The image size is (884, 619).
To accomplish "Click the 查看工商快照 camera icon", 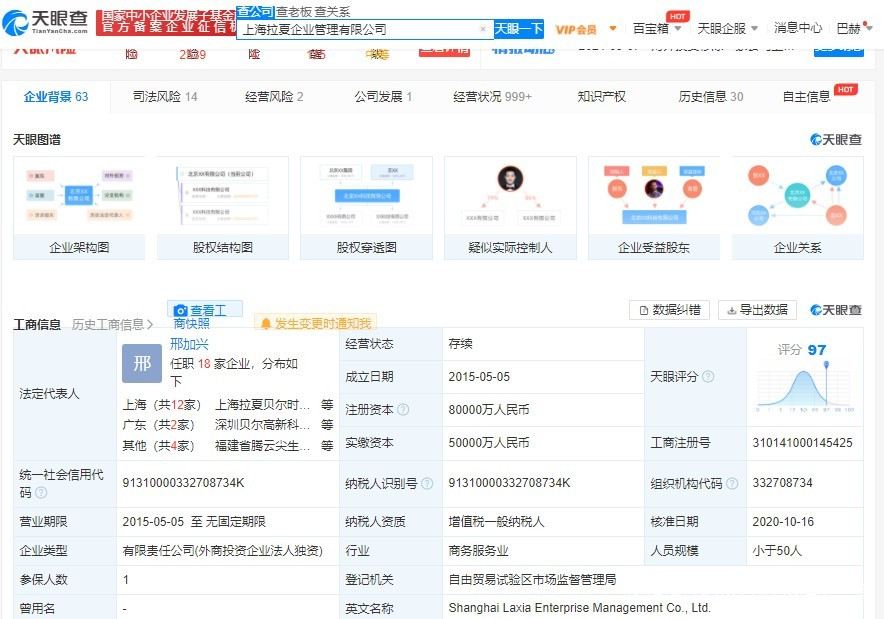I will click(180, 311).
